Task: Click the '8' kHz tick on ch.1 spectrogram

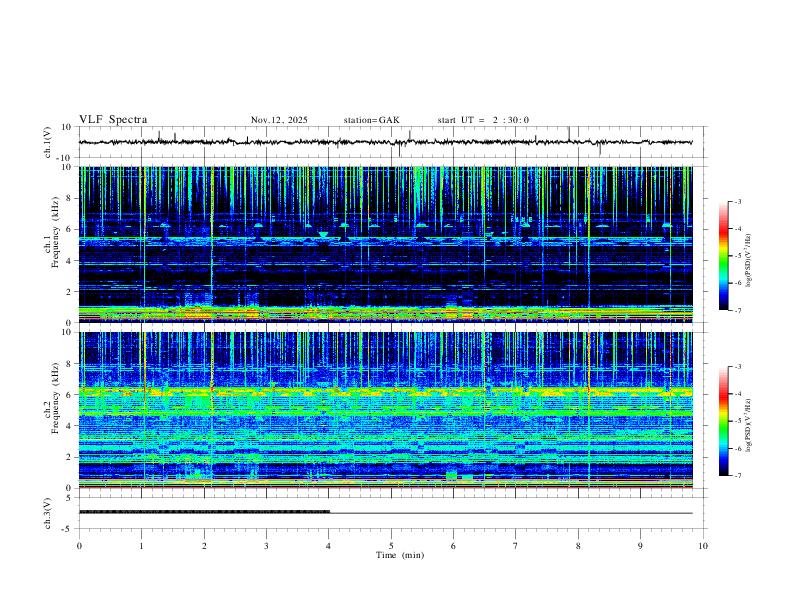Action: click(69, 198)
